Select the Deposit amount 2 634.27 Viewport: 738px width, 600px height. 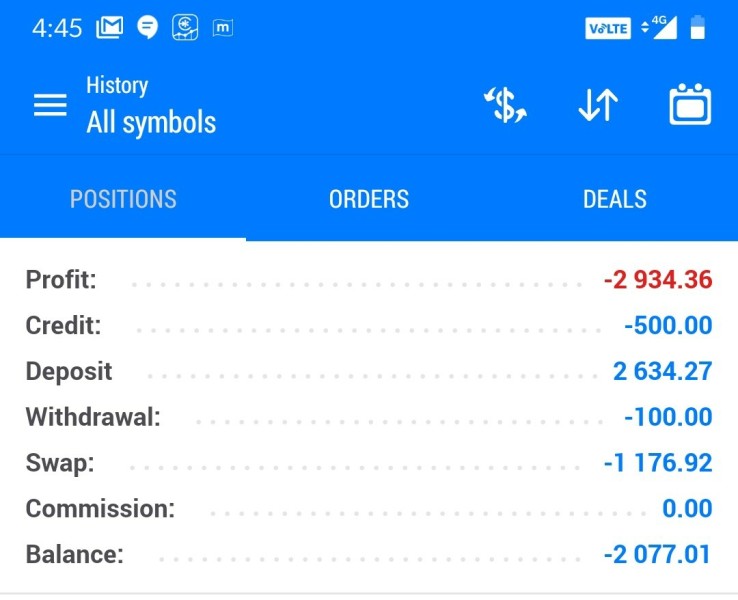tap(662, 372)
